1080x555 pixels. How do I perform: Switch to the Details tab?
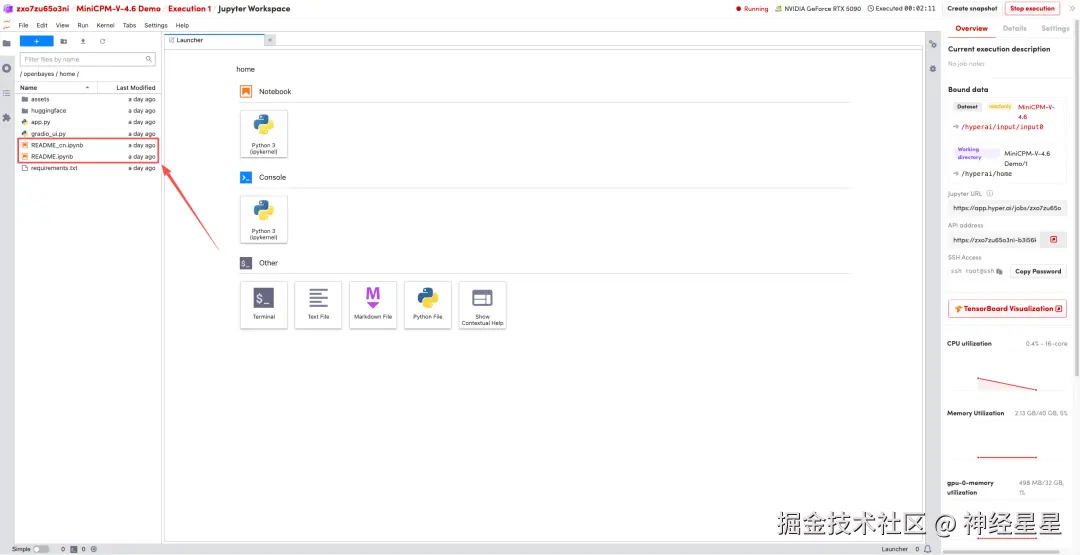1014,28
